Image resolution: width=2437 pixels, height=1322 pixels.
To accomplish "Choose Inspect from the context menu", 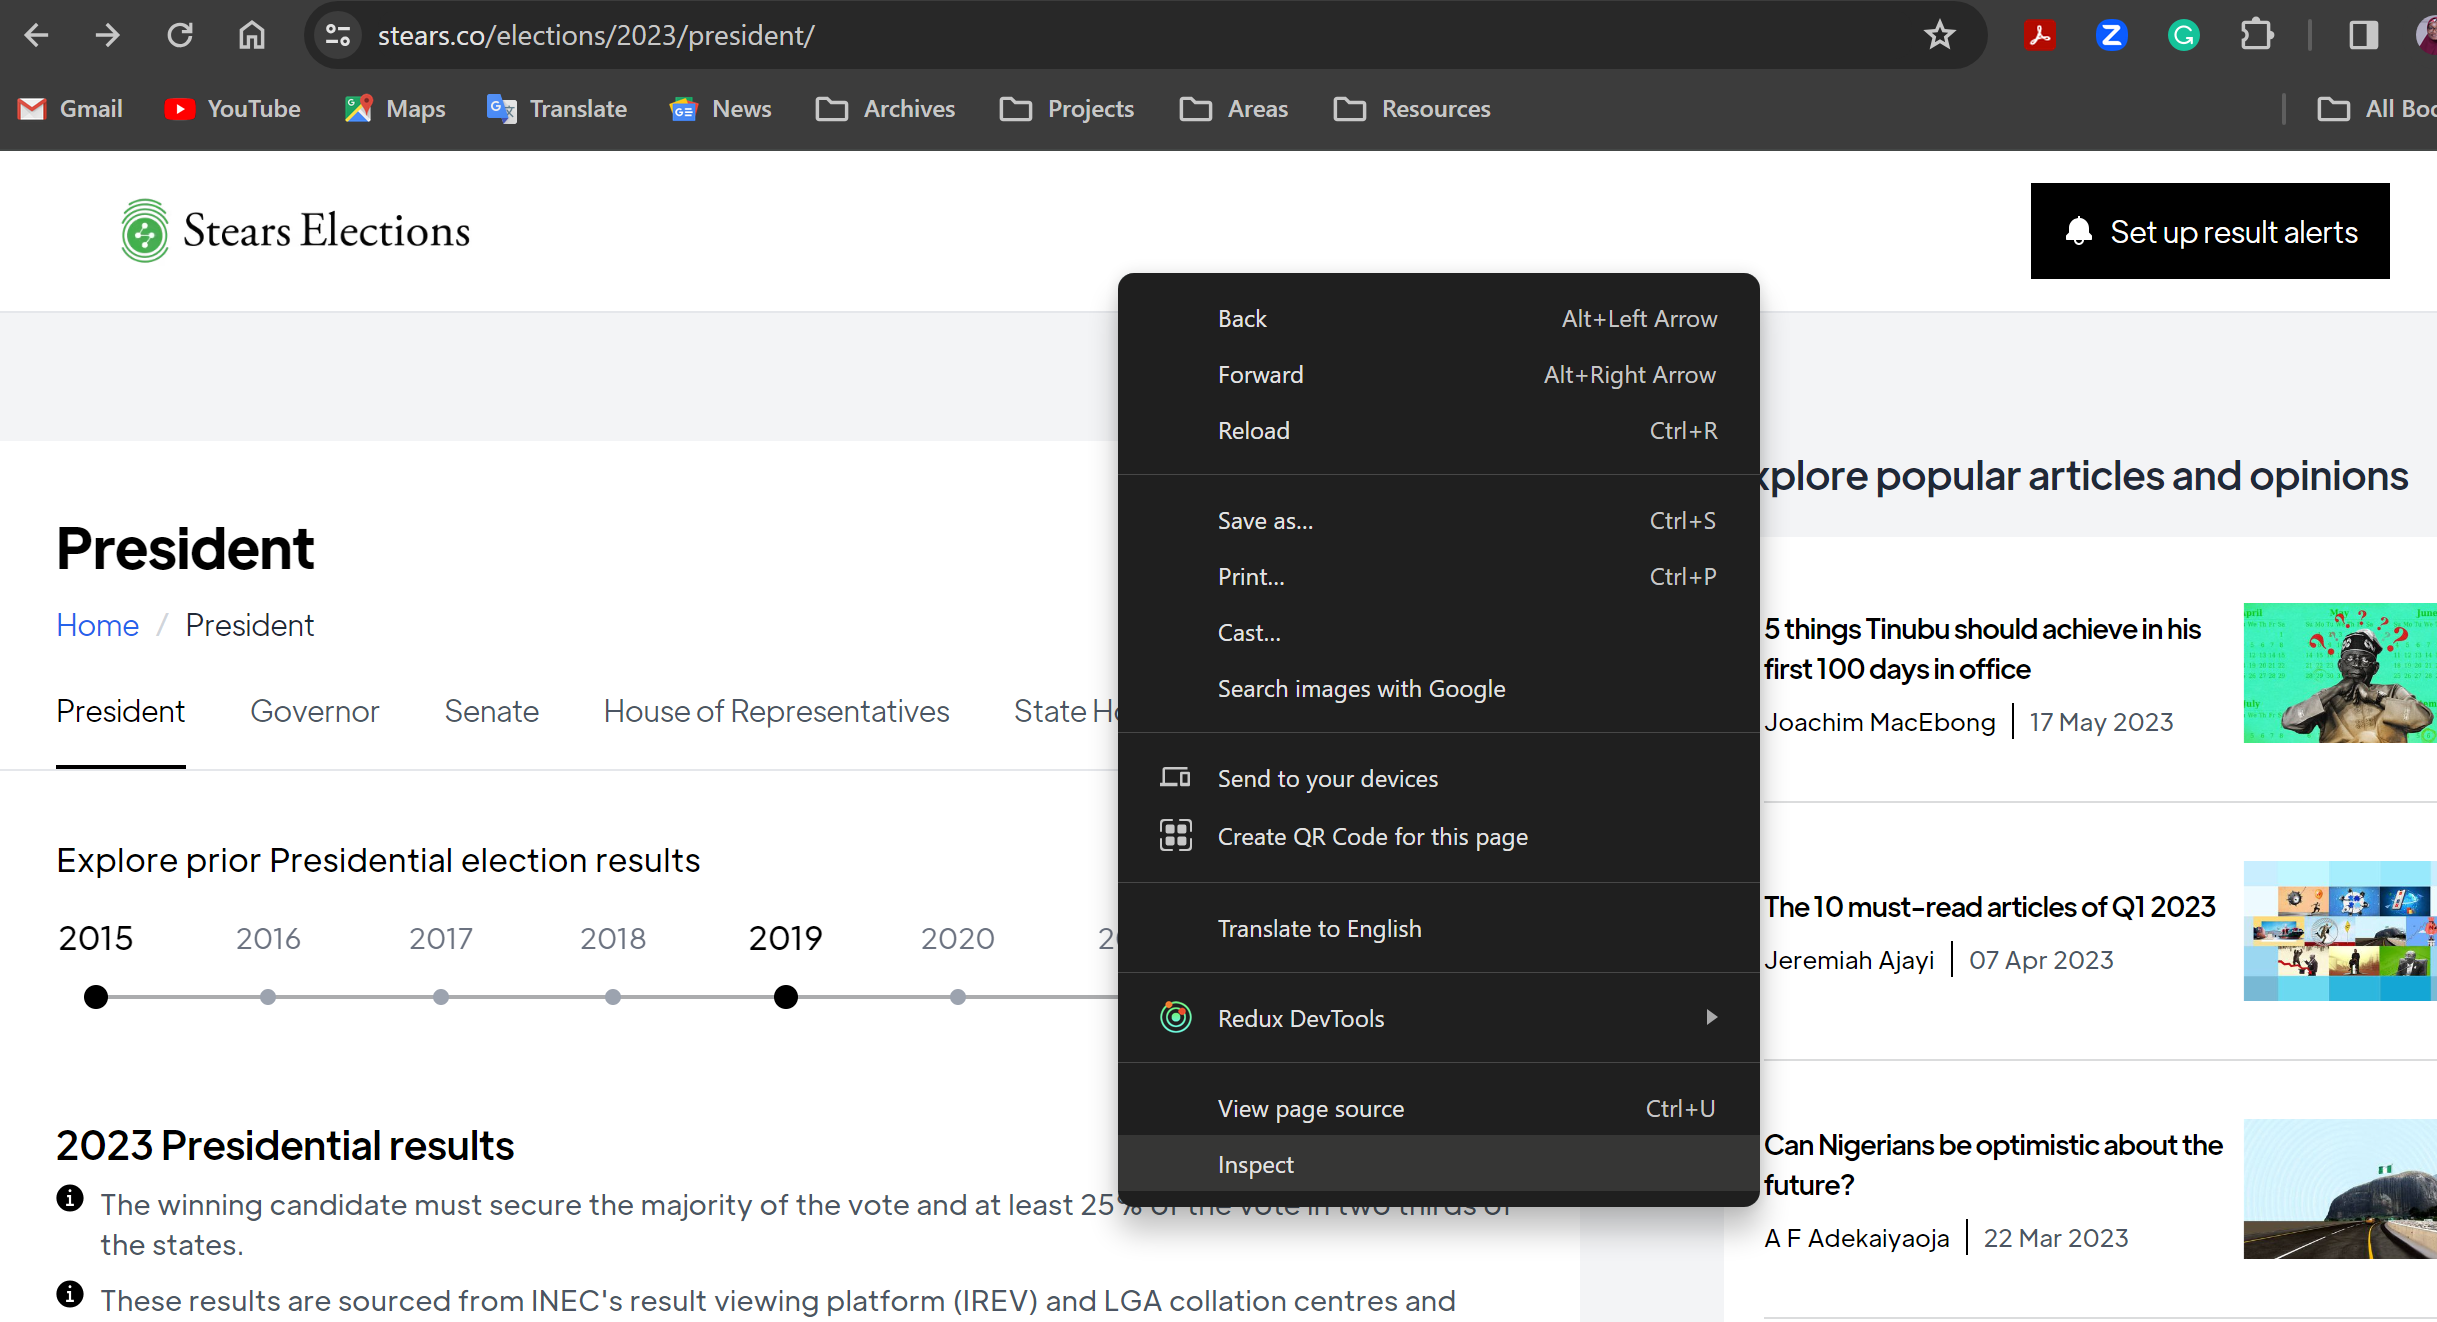I will click(1255, 1165).
